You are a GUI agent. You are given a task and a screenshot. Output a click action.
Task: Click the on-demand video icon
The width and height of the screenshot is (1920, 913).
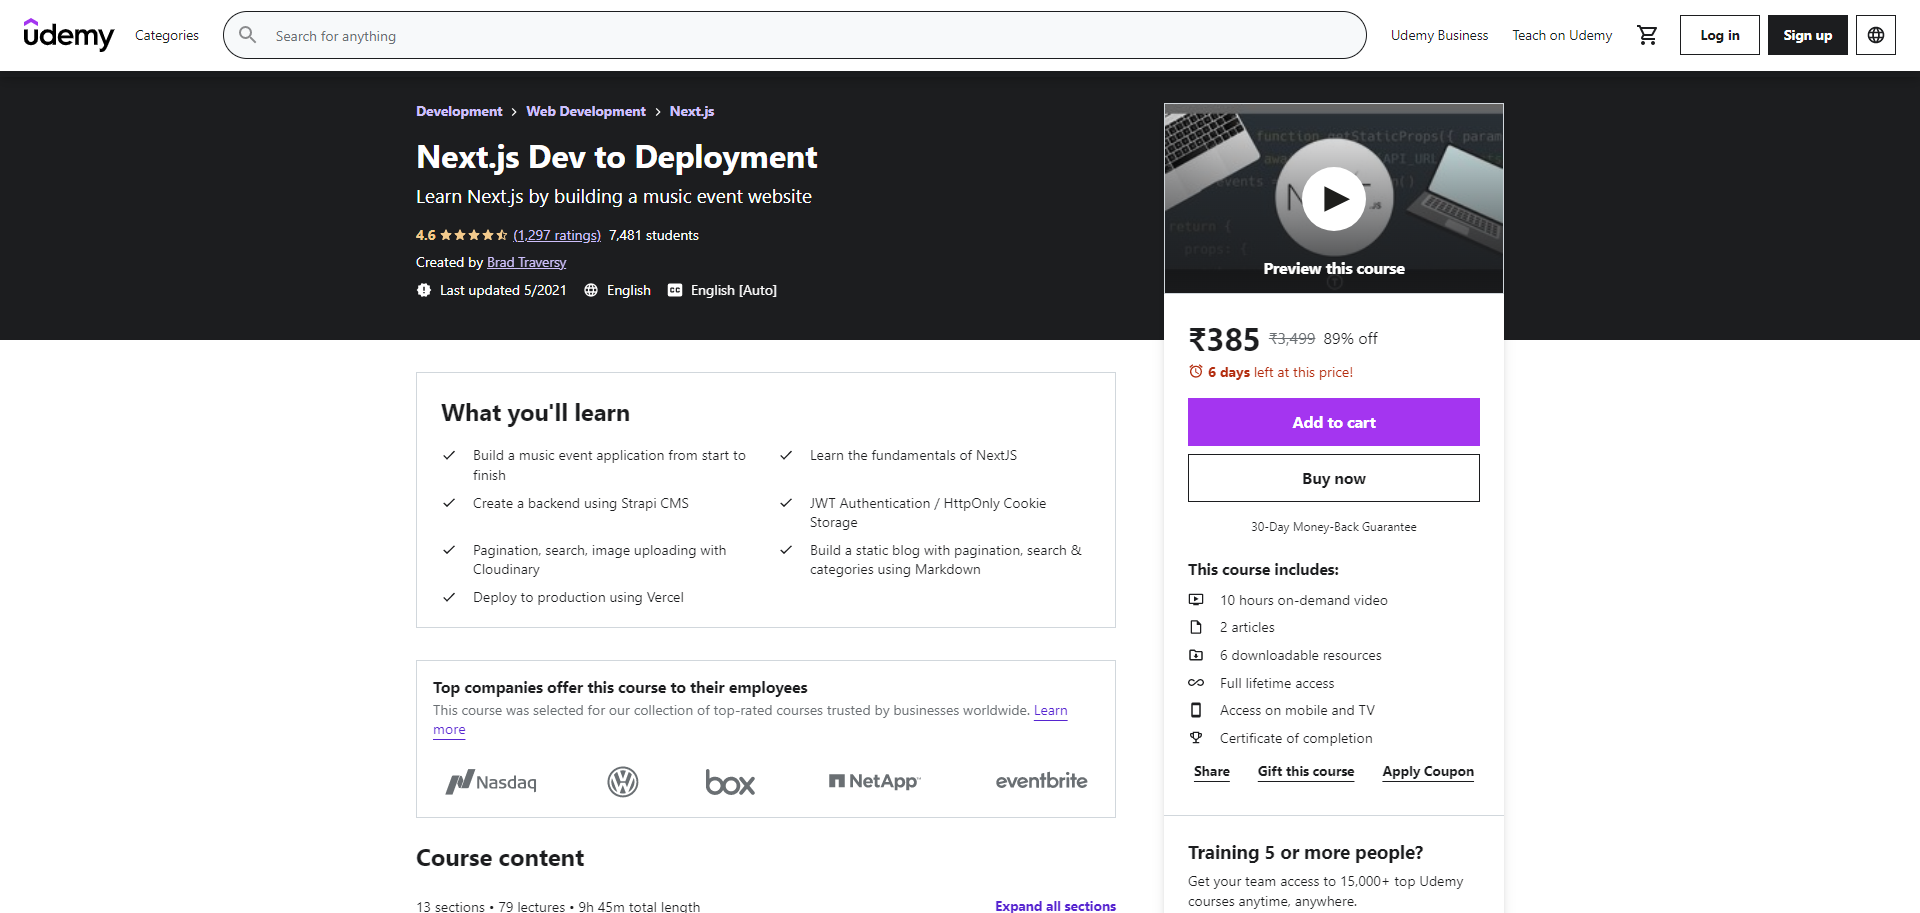(1196, 600)
